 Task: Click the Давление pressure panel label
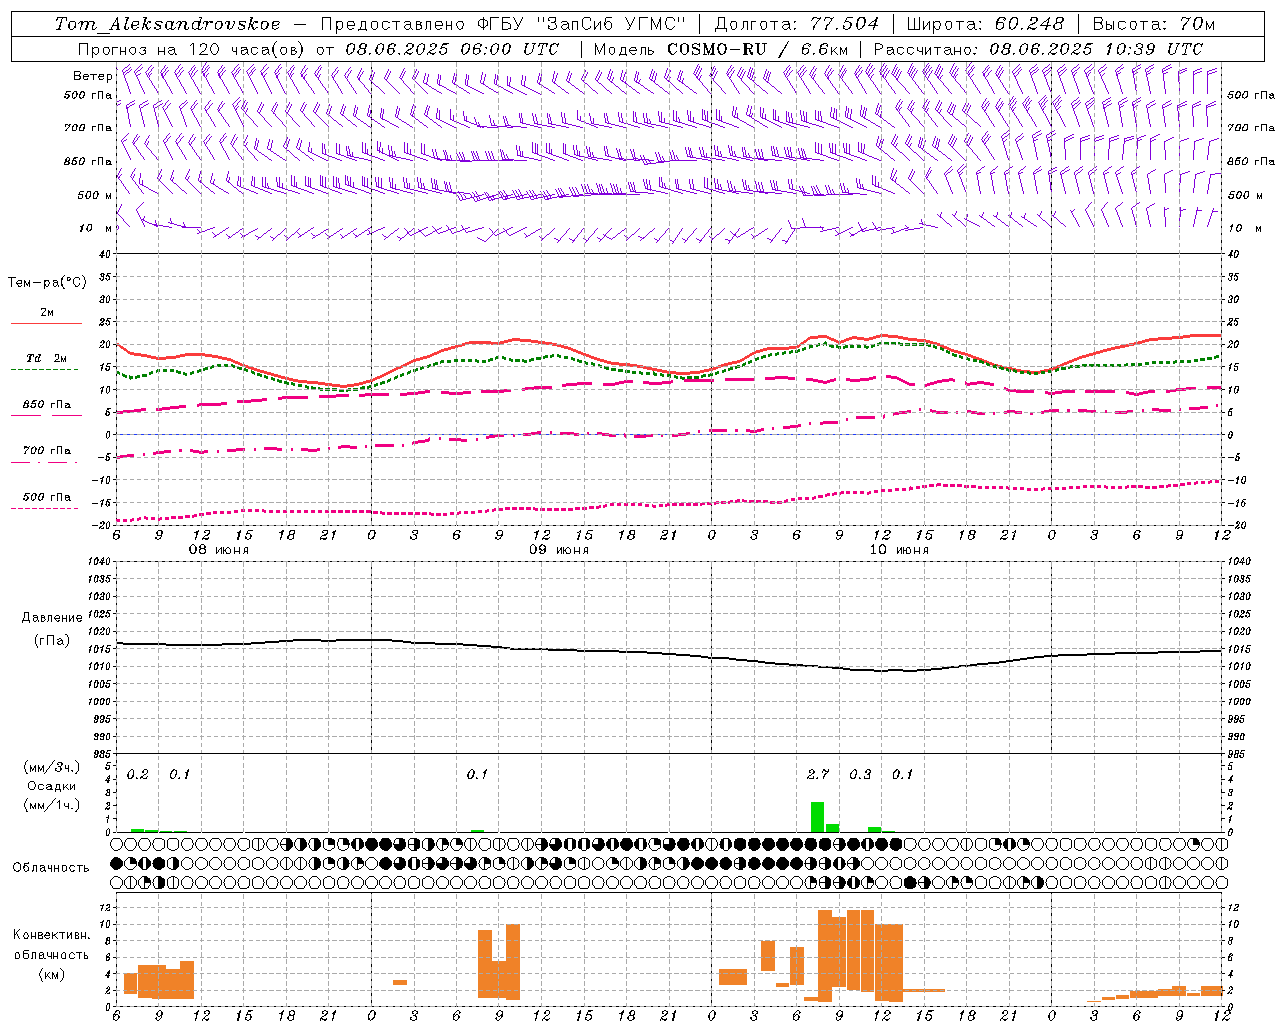pos(52,618)
